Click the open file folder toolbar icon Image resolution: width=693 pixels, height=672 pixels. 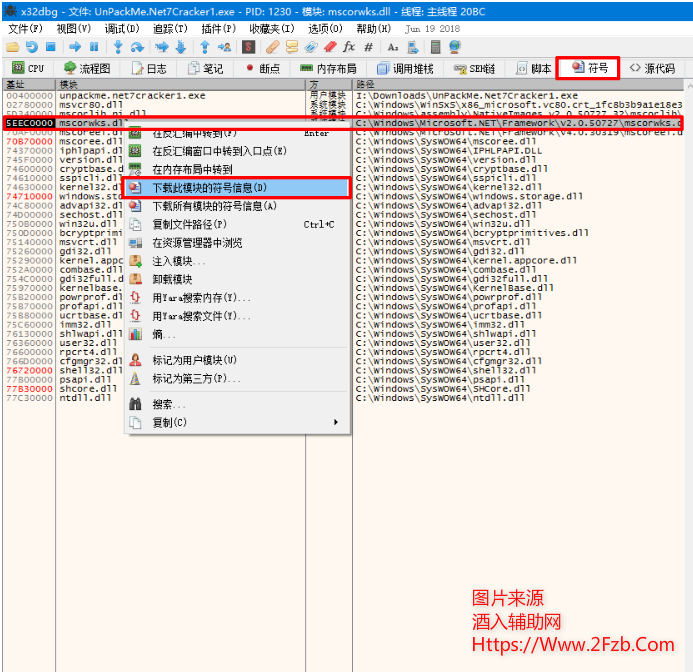coord(12,47)
